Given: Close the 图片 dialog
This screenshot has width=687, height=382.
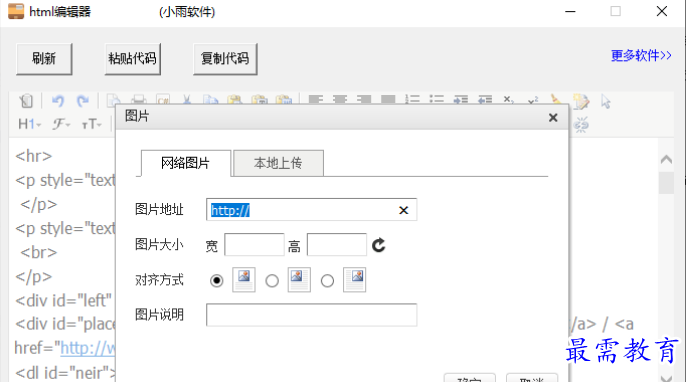Looking at the screenshot, I should (x=553, y=117).
